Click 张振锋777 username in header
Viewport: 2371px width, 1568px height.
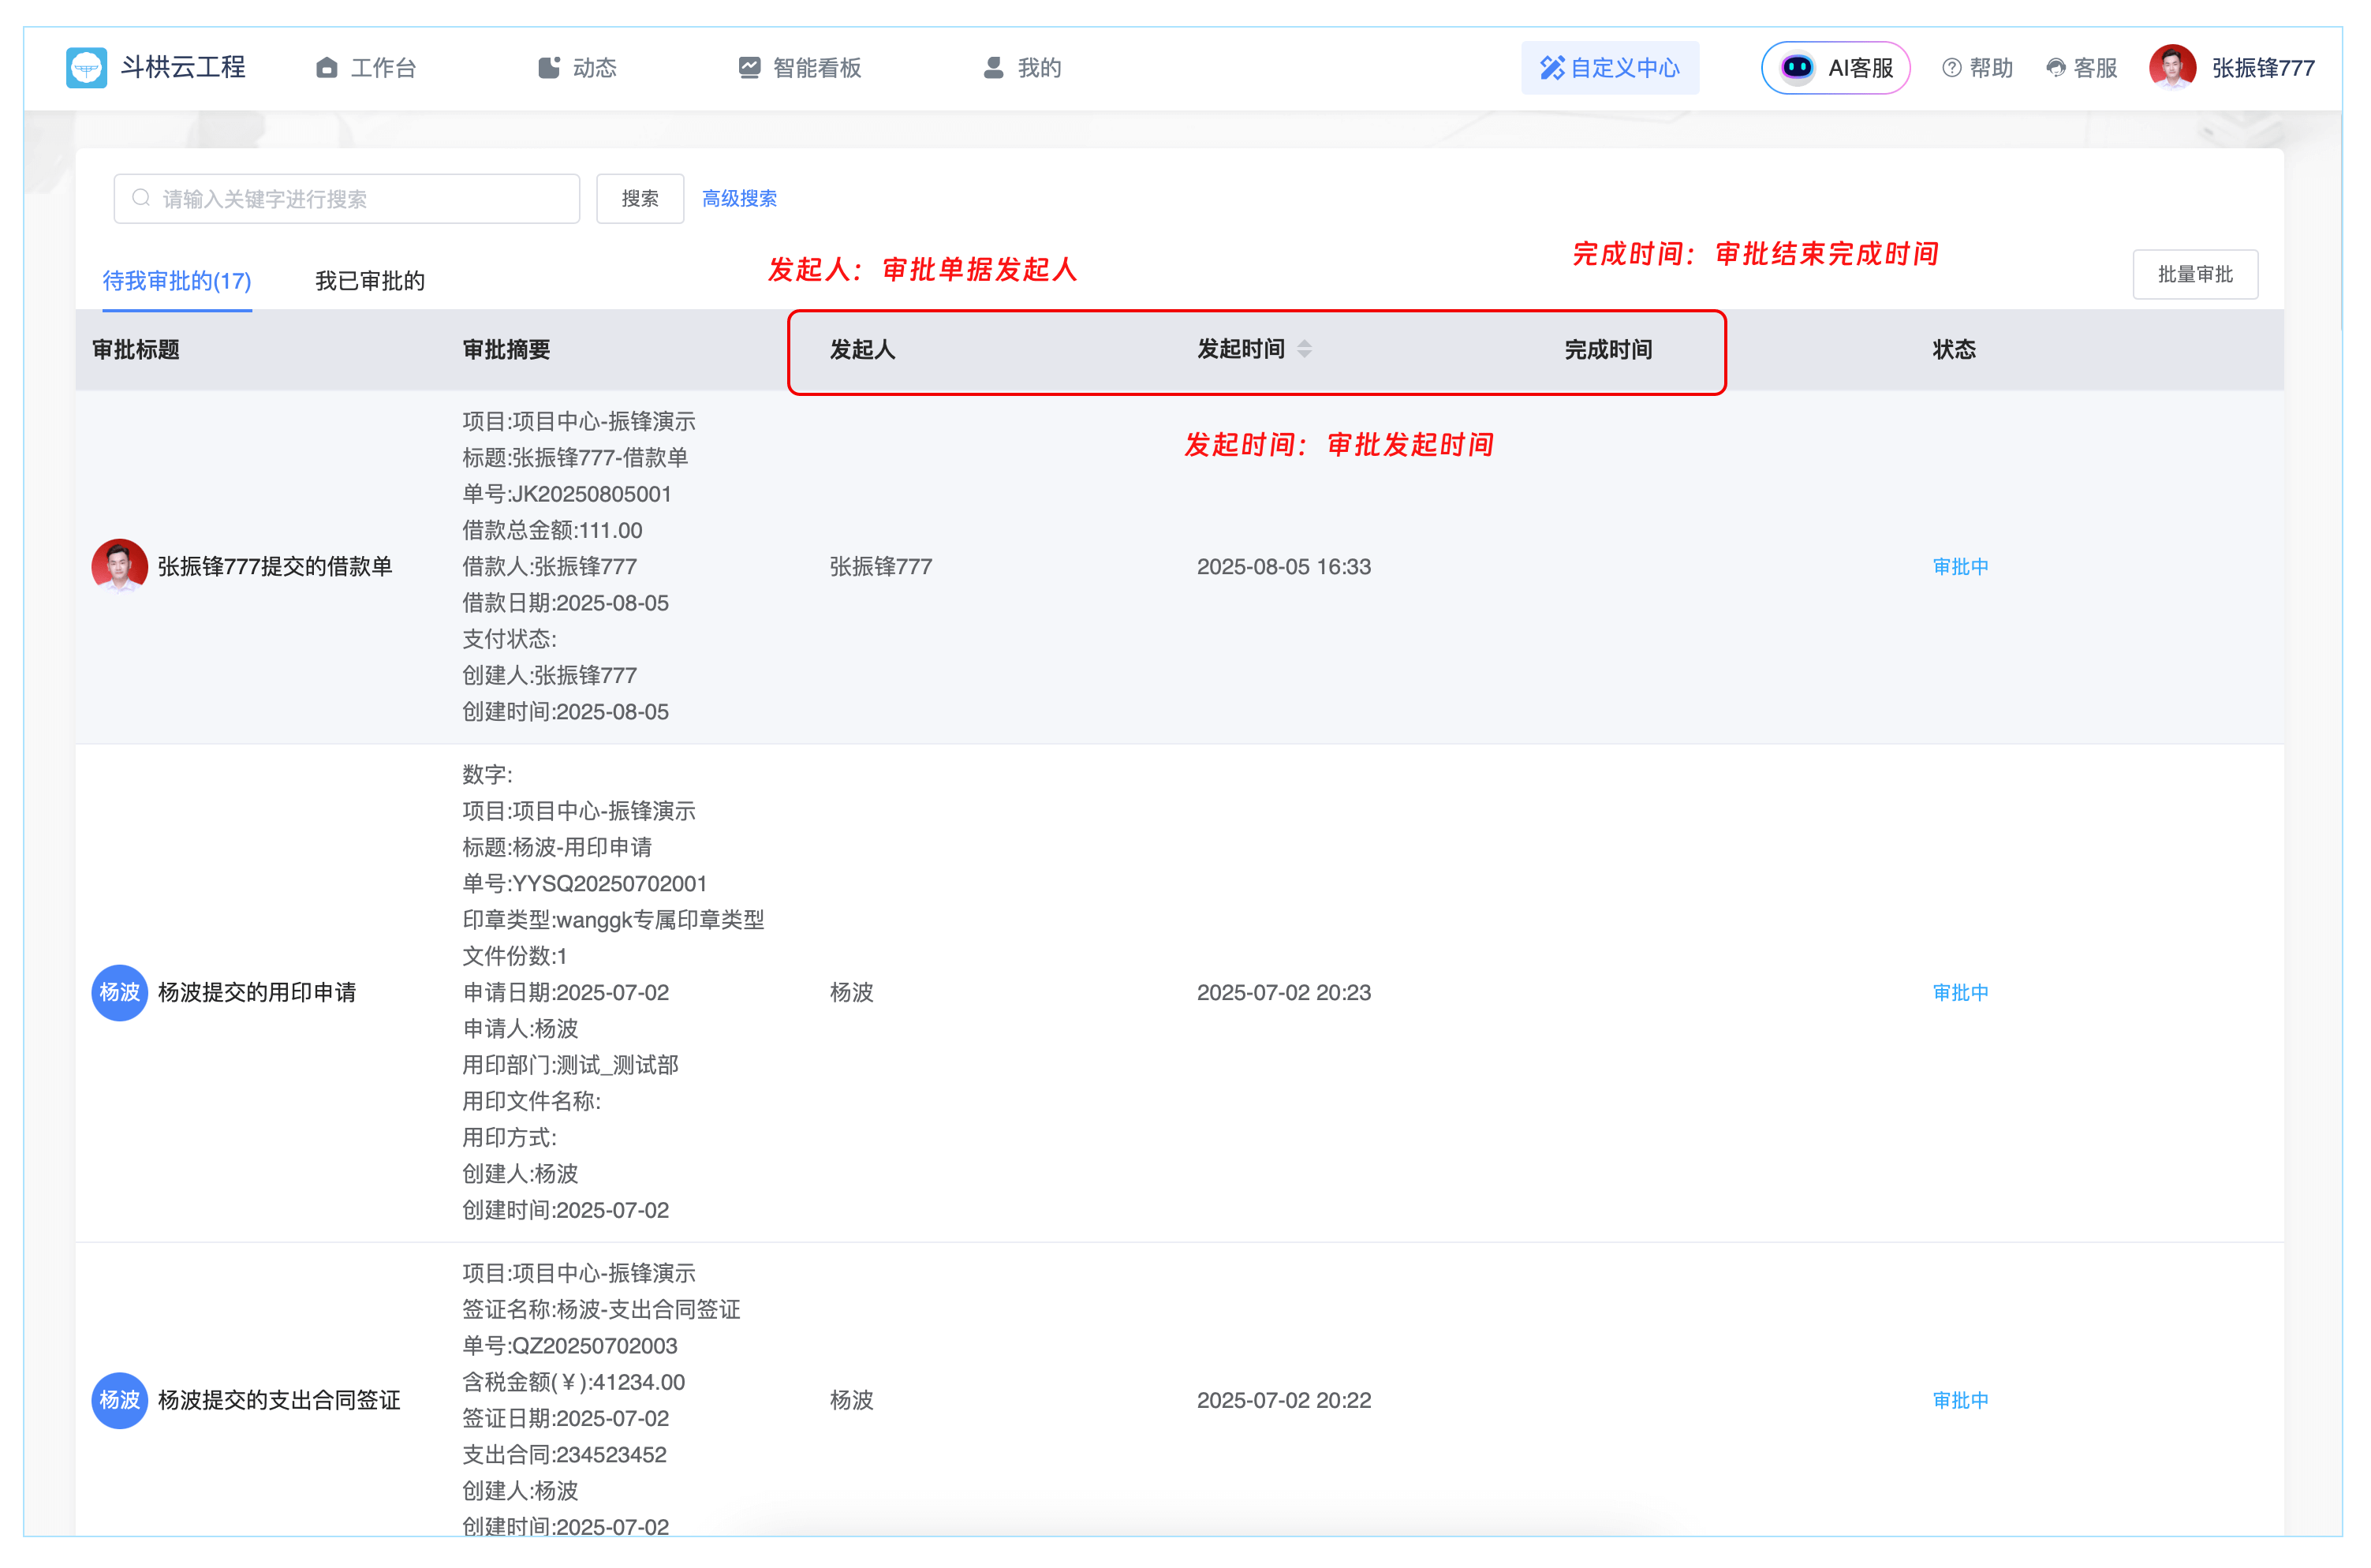pyautogui.click(x=2263, y=67)
